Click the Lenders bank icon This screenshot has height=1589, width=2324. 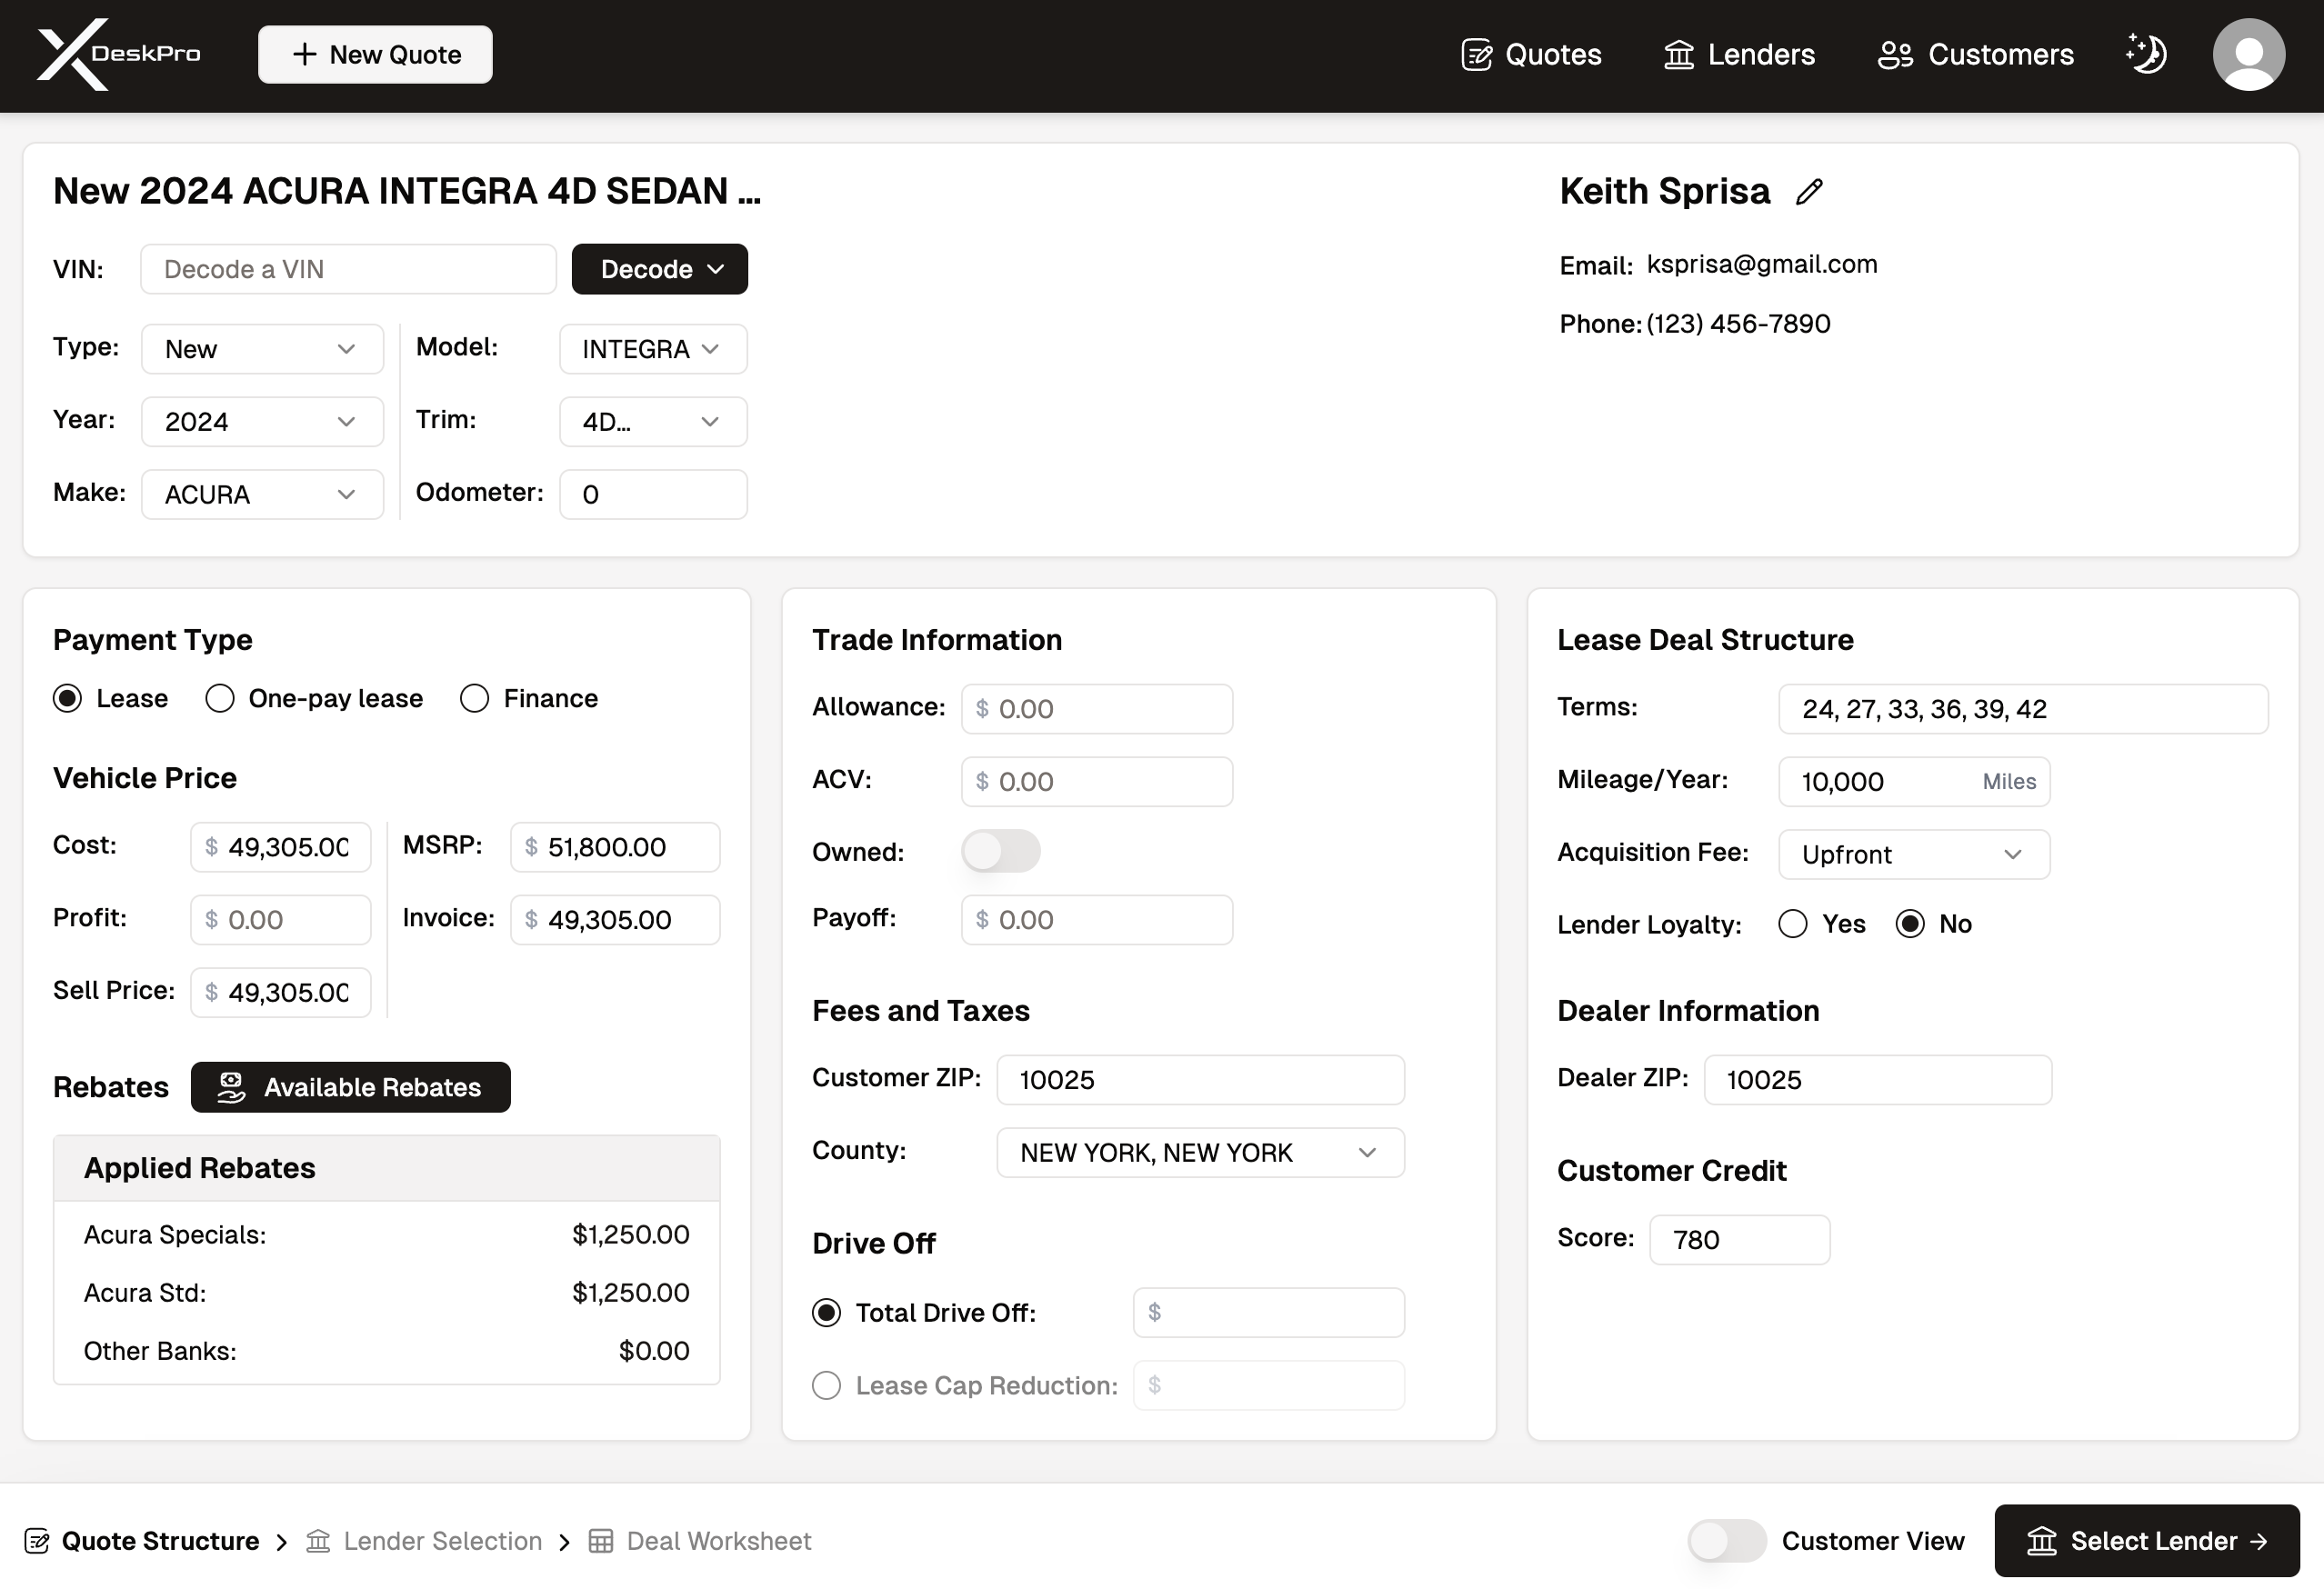[1679, 55]
